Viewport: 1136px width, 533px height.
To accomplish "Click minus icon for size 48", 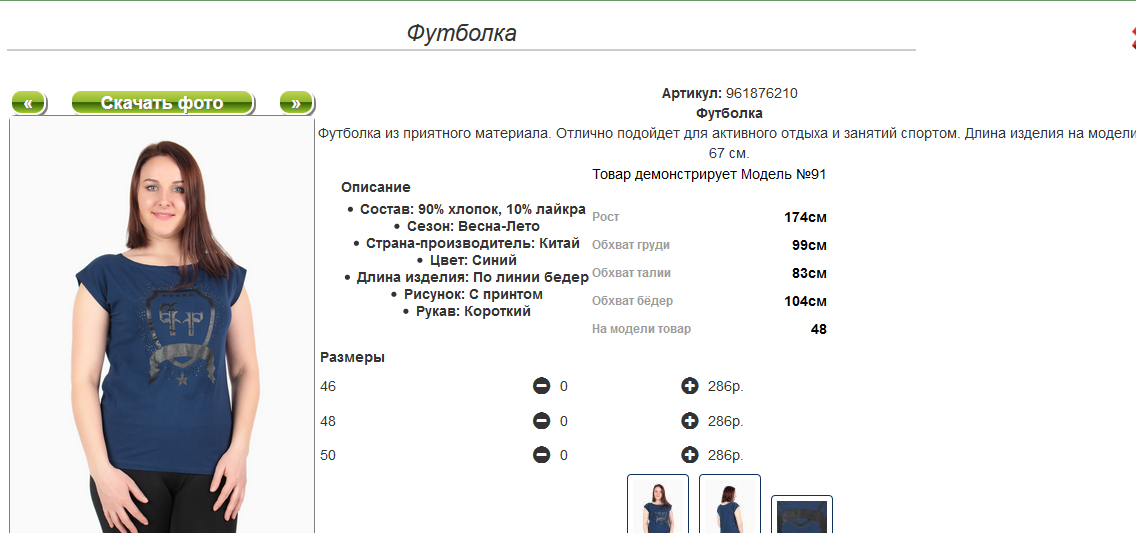I will coord(541,421).
